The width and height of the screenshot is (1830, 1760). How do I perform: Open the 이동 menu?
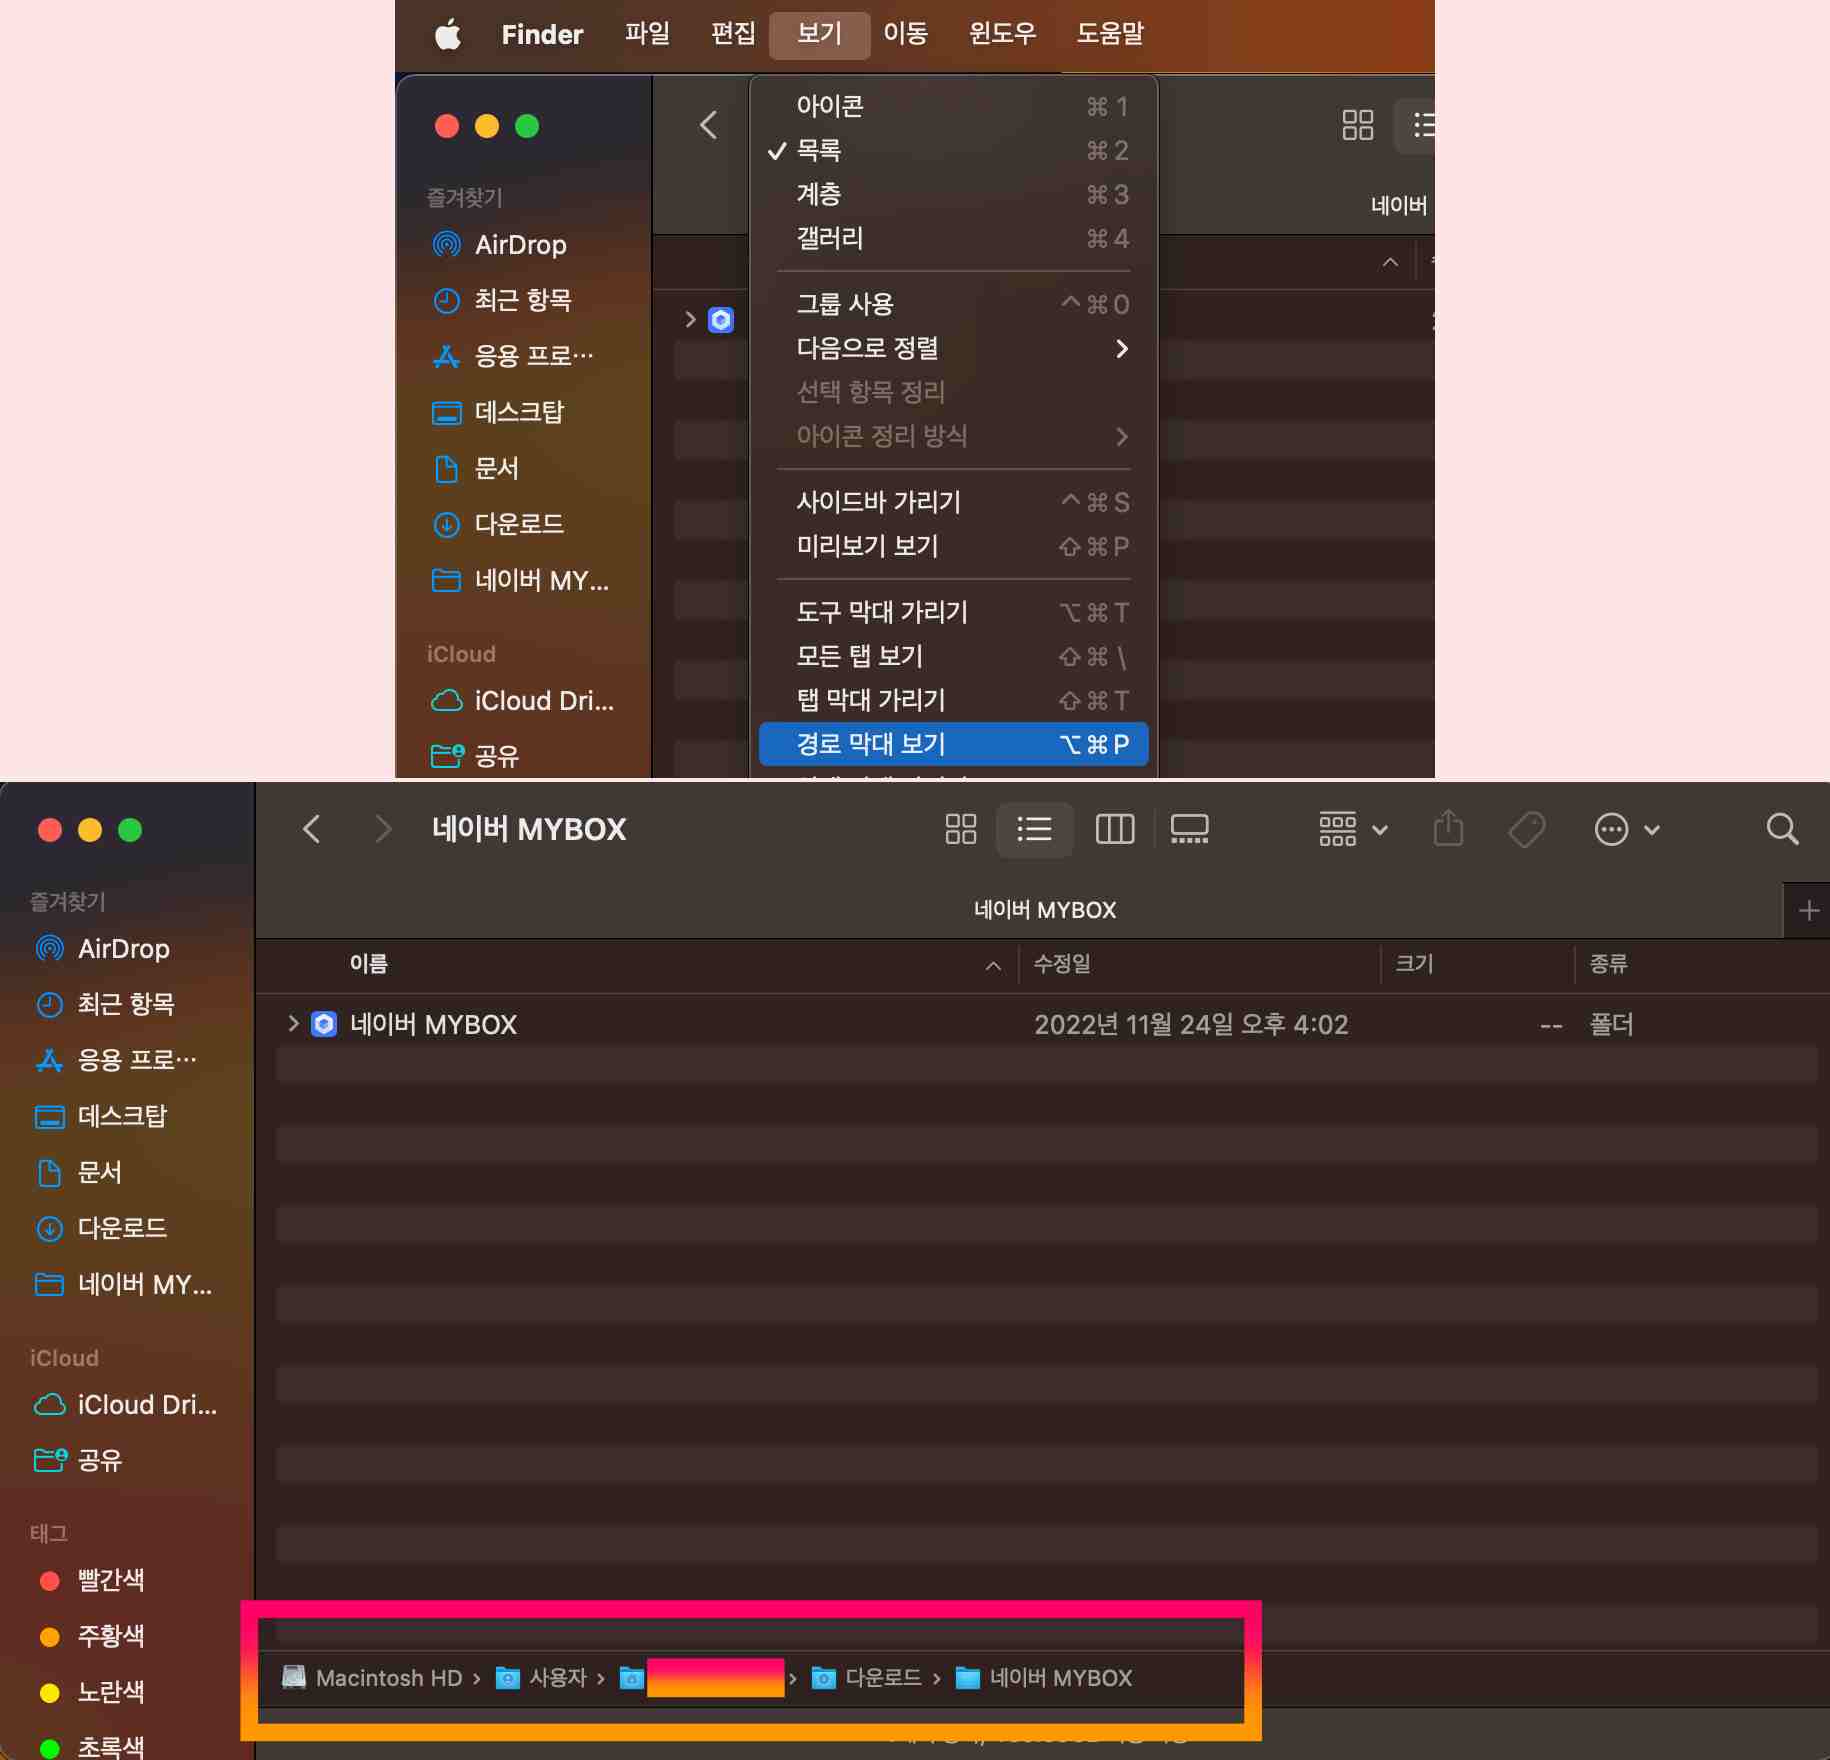[905, 34]
